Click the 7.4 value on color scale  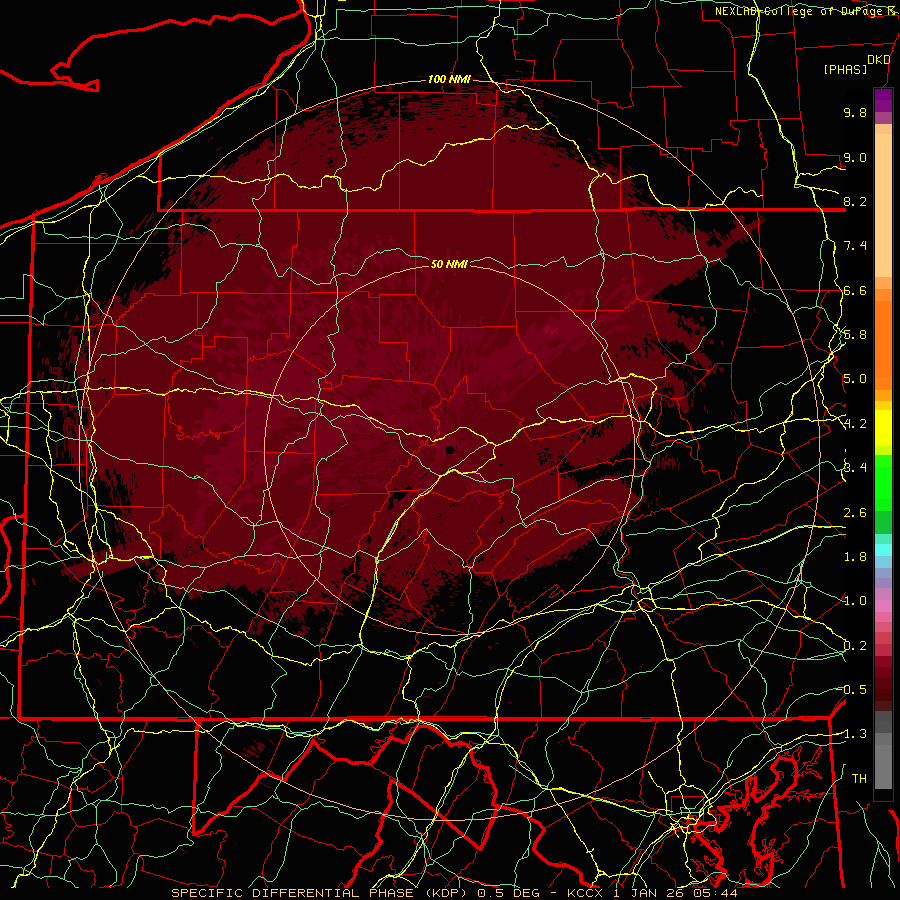(x=855, y=246)
